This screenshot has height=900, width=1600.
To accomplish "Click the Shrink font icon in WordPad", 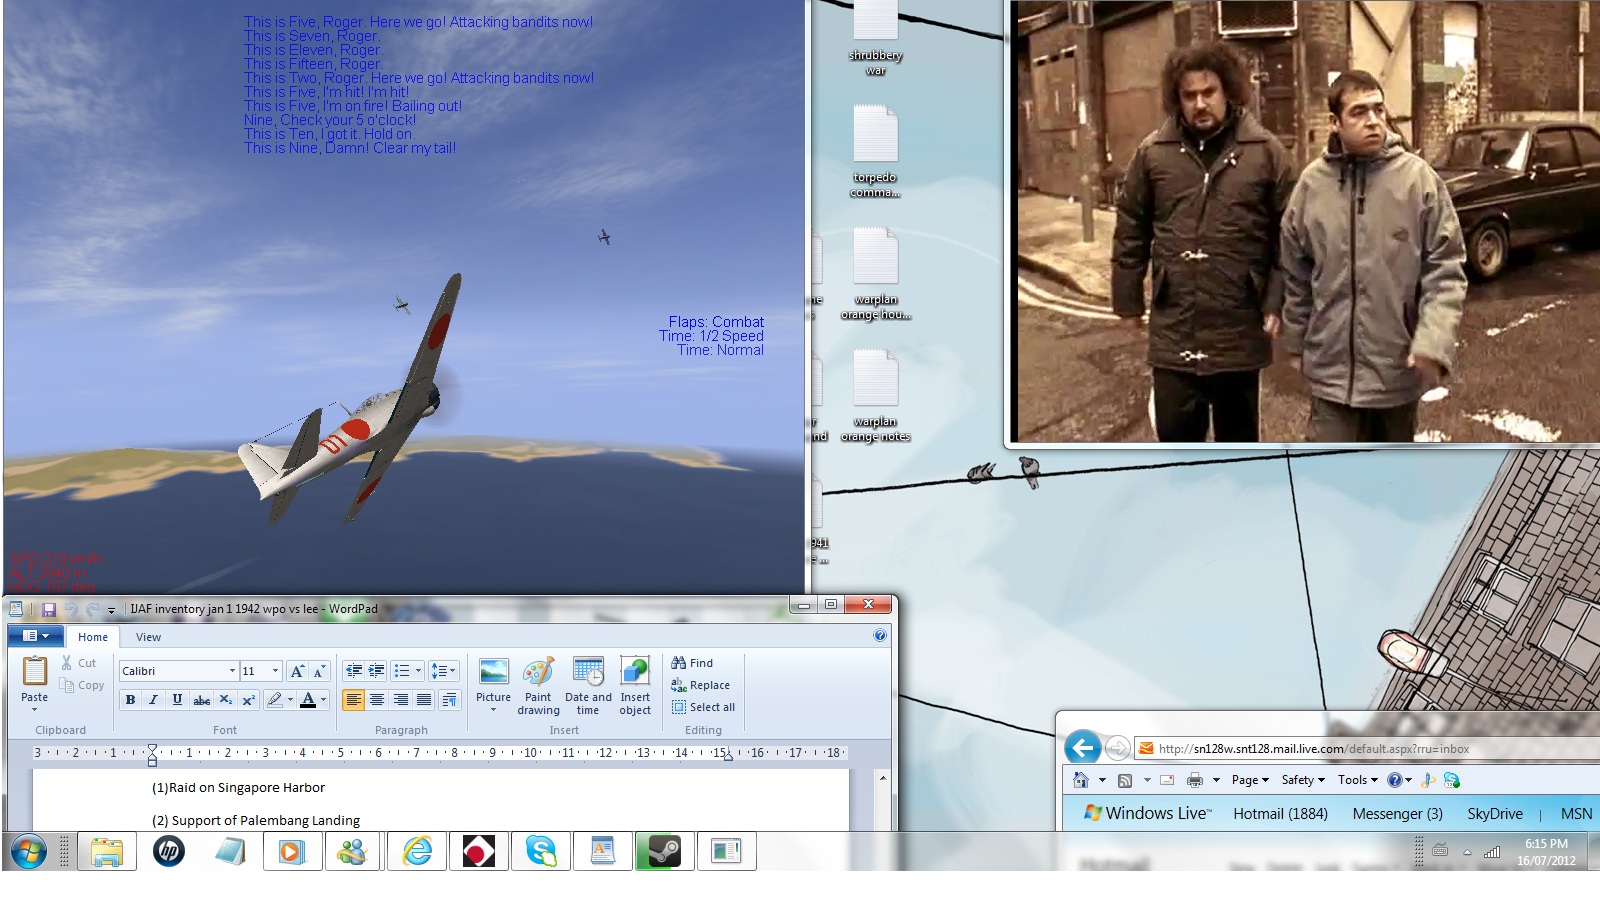I will pos(319,671).
